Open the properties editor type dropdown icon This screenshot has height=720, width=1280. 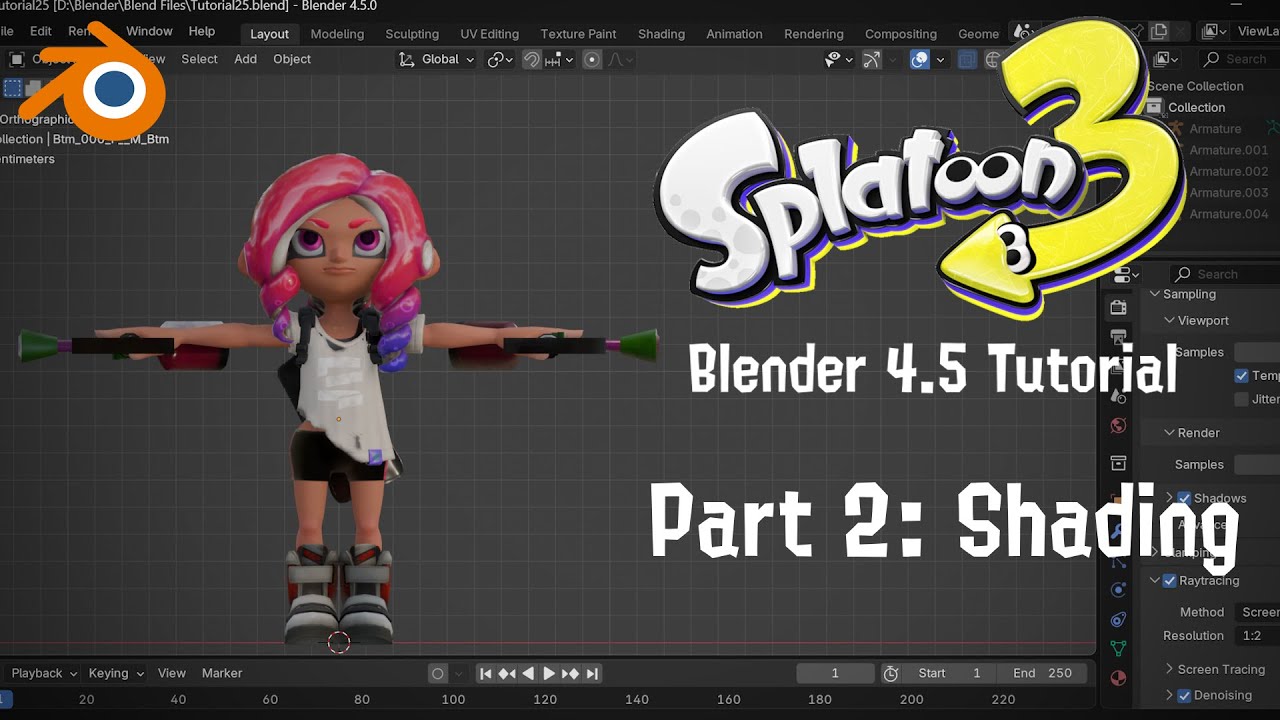1126,274
